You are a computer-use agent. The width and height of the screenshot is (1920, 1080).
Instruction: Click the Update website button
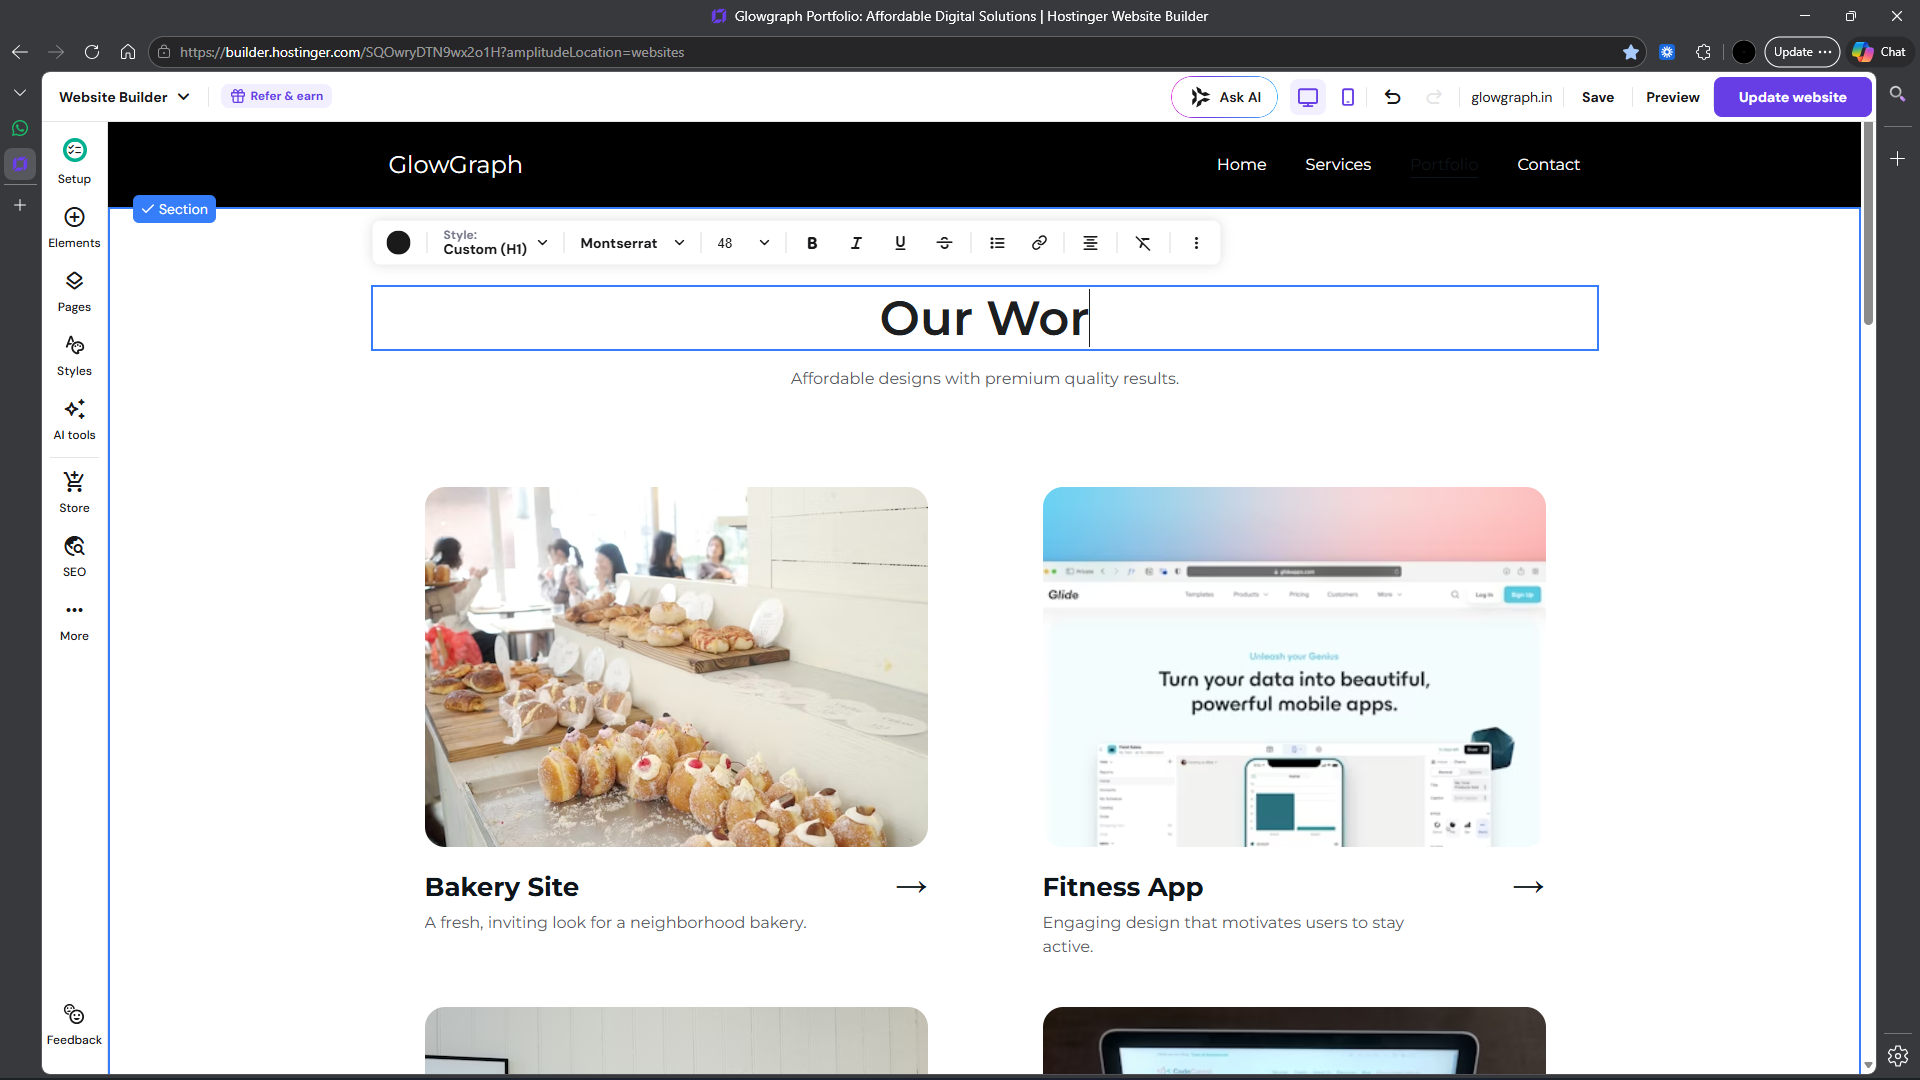click(x=1791, y=97)
